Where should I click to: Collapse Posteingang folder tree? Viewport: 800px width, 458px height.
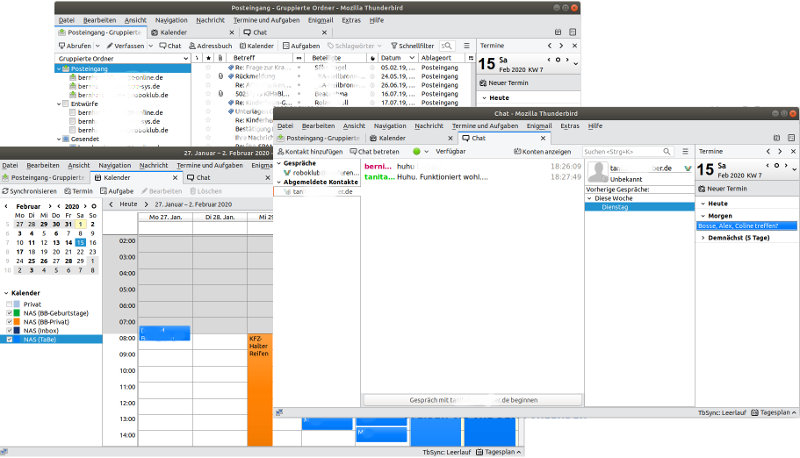tap(59, 68)
